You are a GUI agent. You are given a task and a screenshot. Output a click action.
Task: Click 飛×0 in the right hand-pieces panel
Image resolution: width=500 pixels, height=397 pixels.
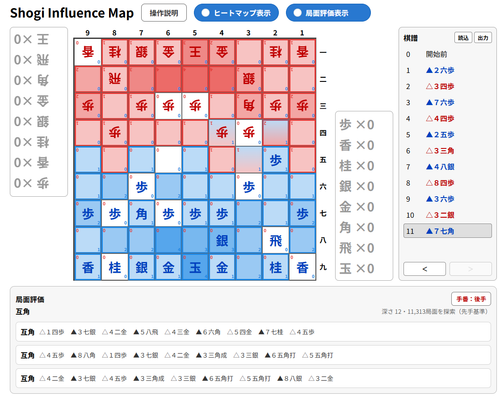click(x=357, y=248)
